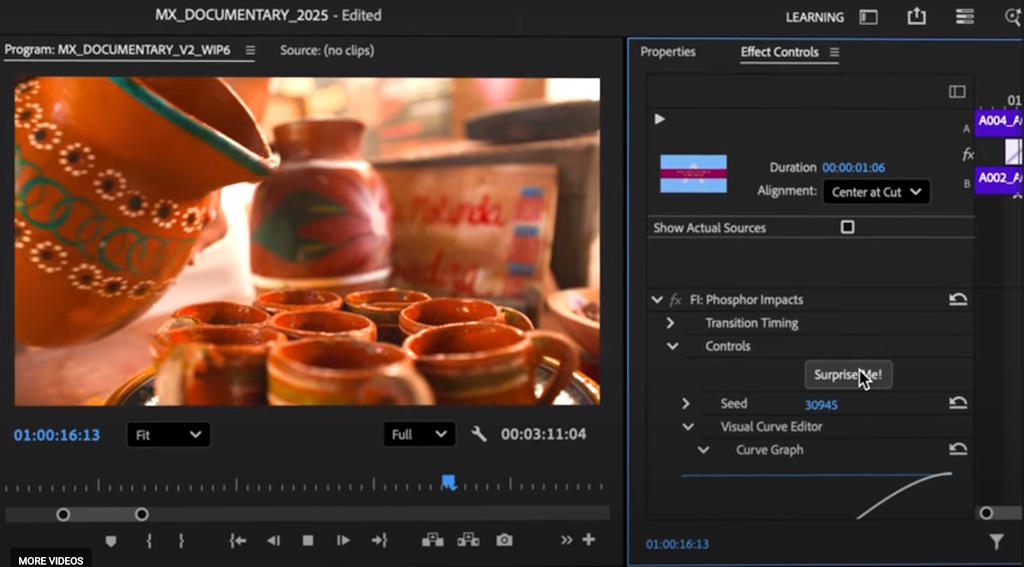Enable the Show Actual Sources checkbox
Image resolution: width=1024 pixels, height=567 pixels.
point(847,227)
